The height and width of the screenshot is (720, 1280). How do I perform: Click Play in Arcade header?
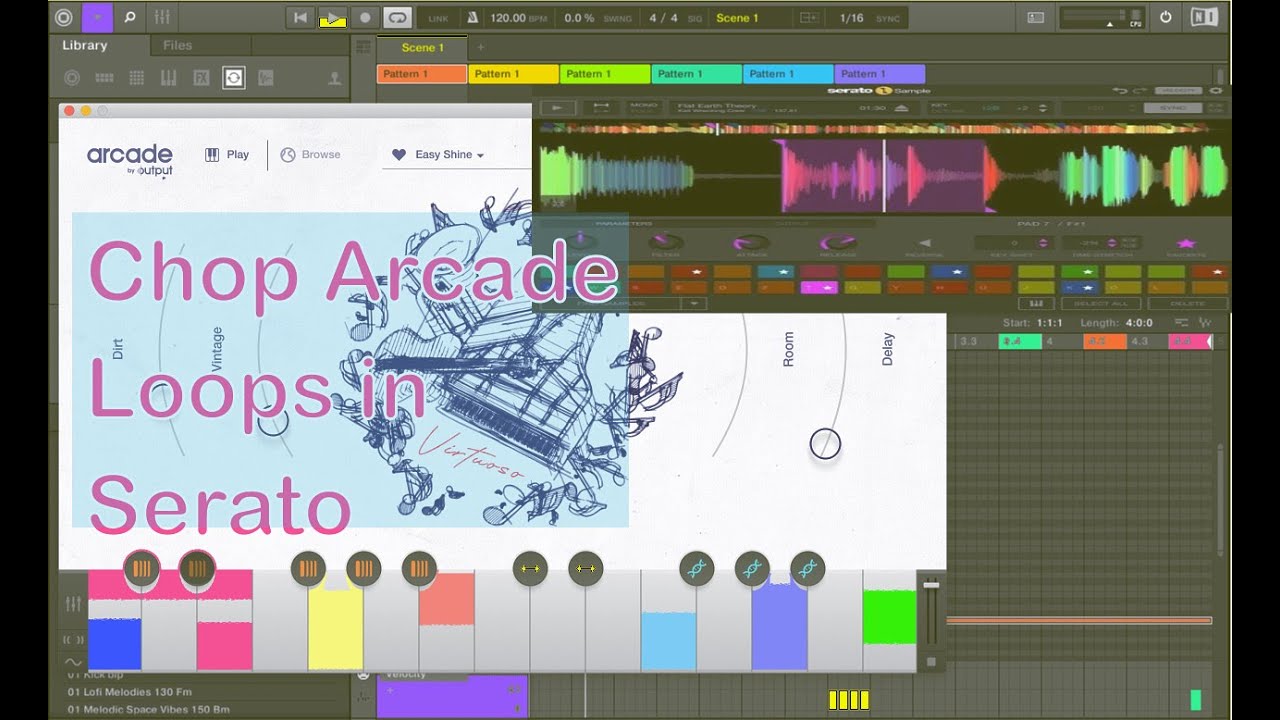click(x=227, y=155)
